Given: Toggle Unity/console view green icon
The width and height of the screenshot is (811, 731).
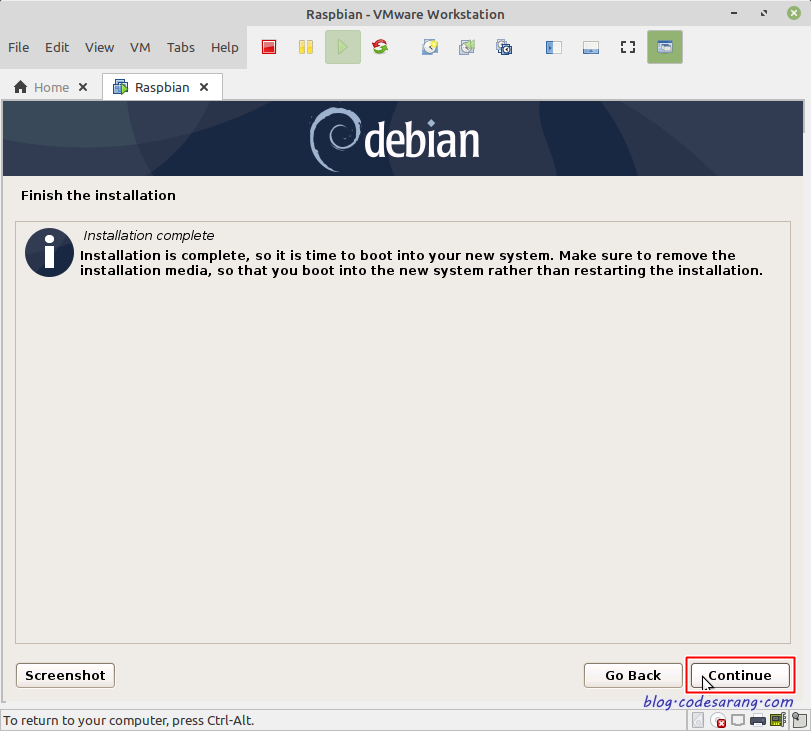Looking at the screenshot, I should pos(665,47).
